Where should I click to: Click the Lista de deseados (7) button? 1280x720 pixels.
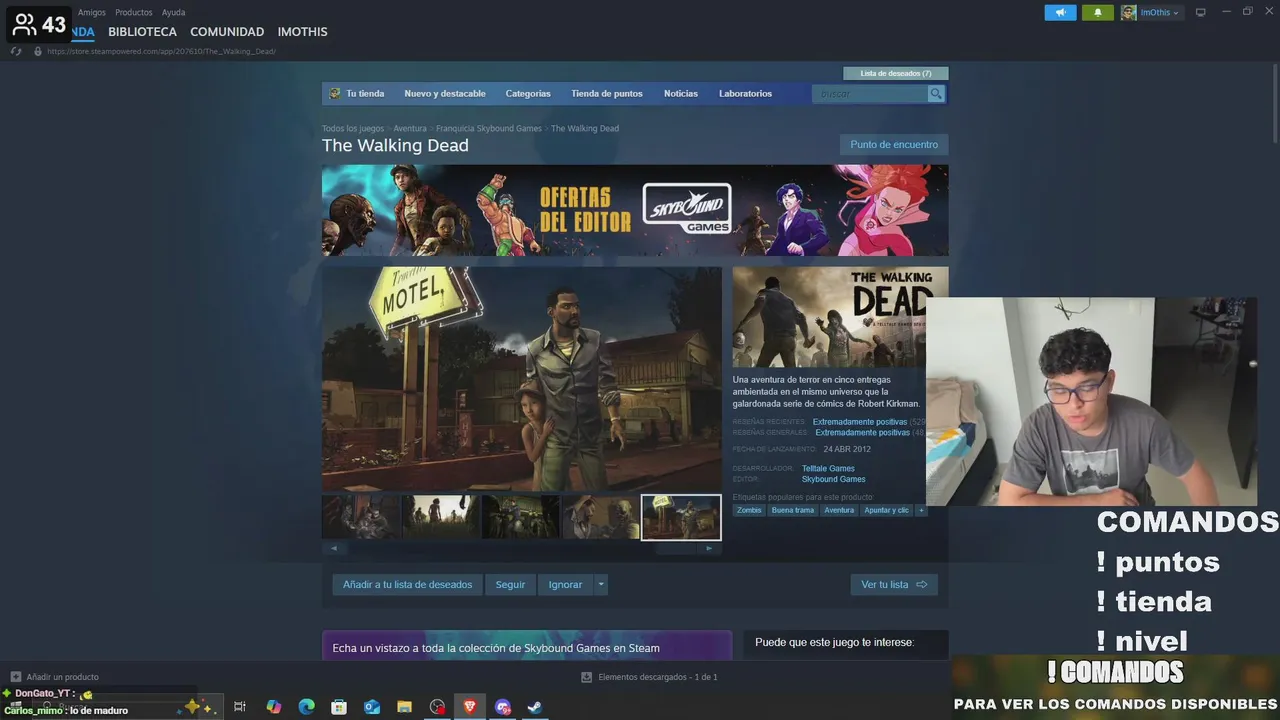click(x=896, y=73)
